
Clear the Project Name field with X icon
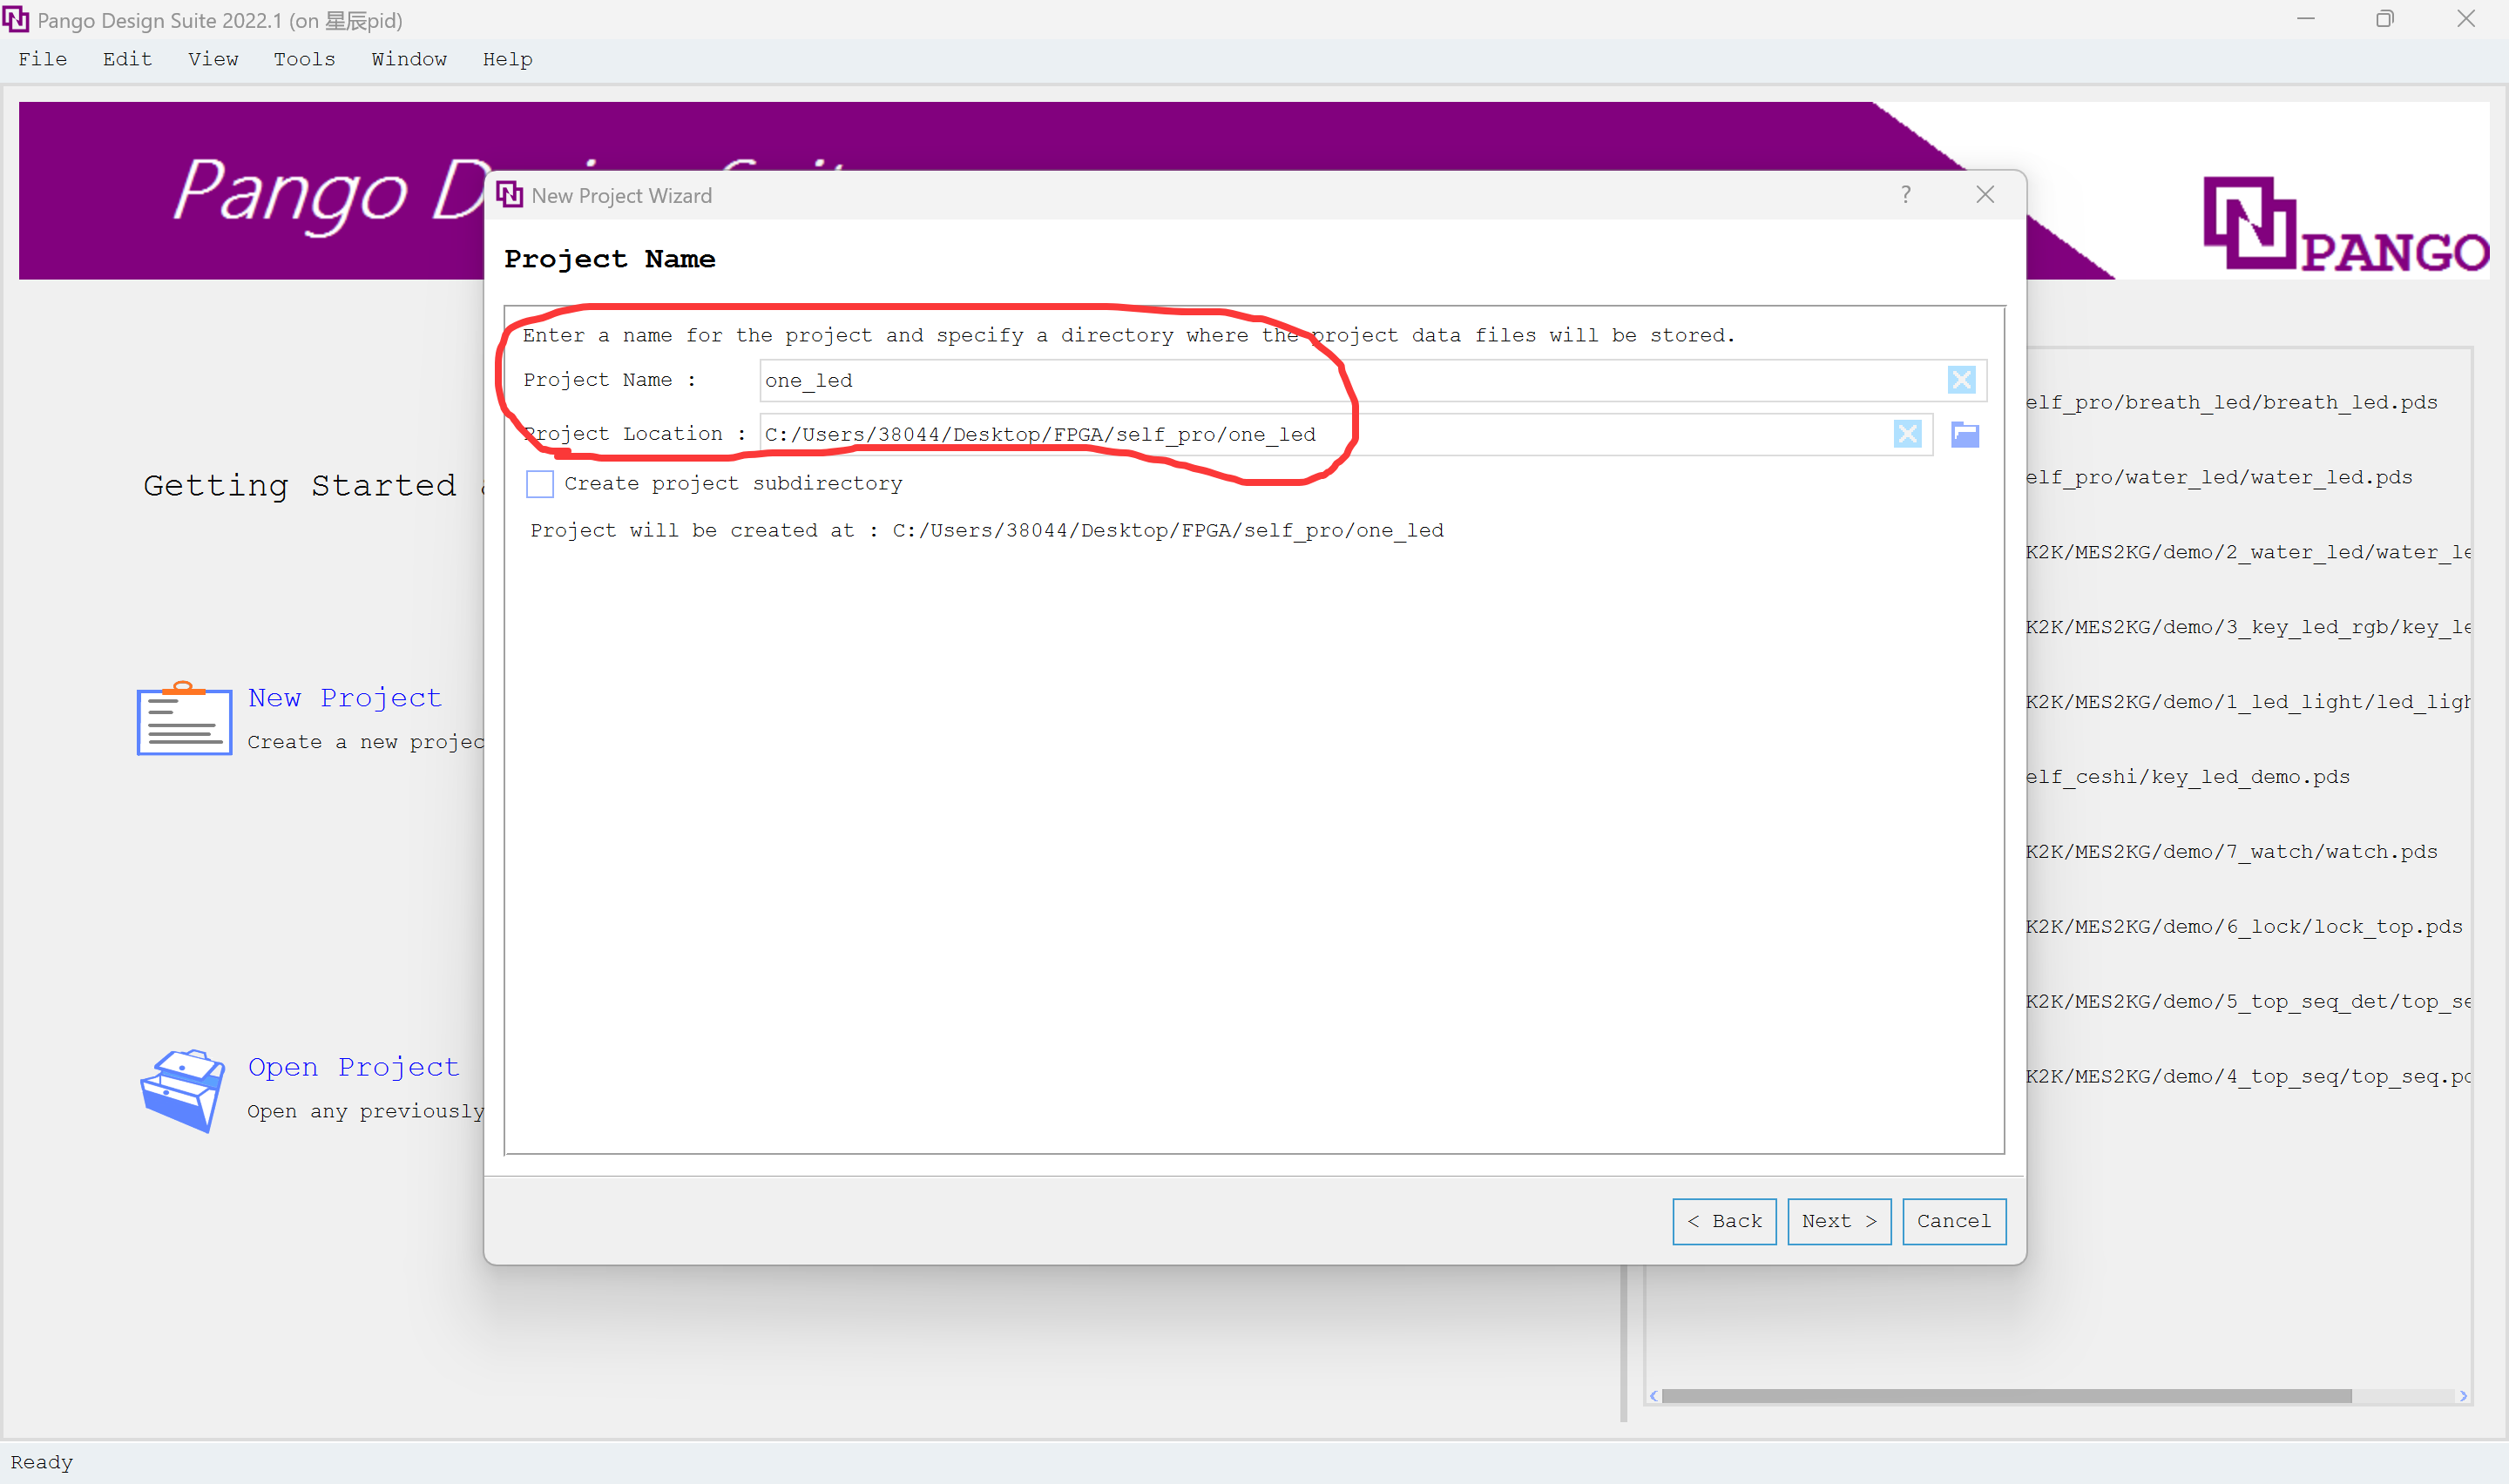1961,380
